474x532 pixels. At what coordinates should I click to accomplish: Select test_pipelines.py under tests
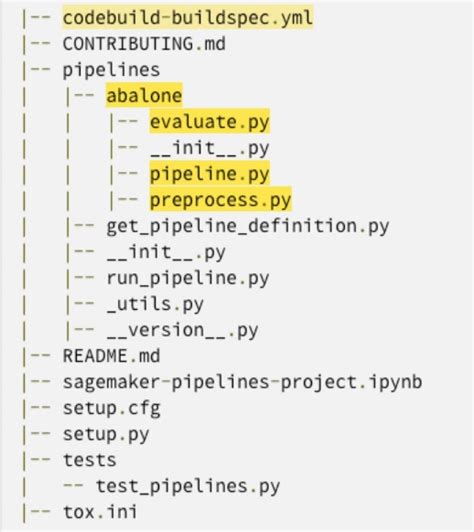click(188, 486)
